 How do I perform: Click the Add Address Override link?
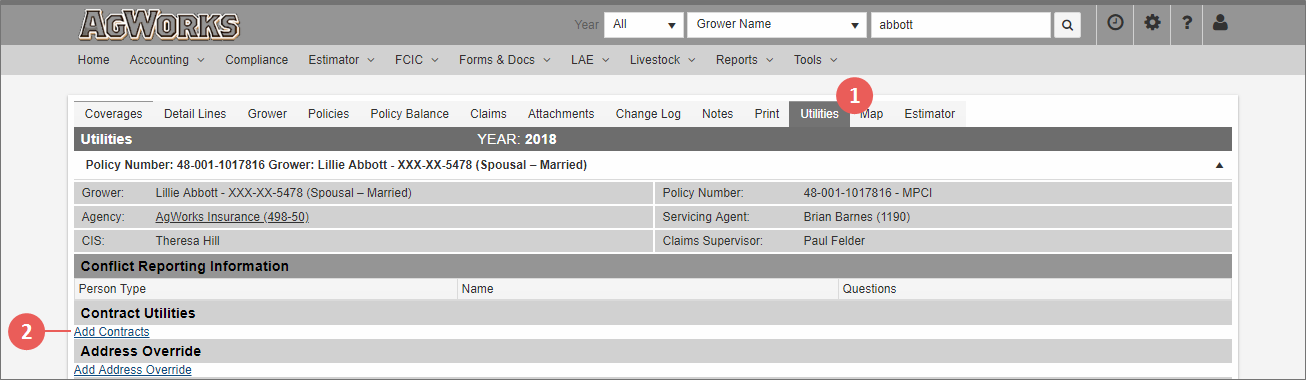tap(133, 370)
